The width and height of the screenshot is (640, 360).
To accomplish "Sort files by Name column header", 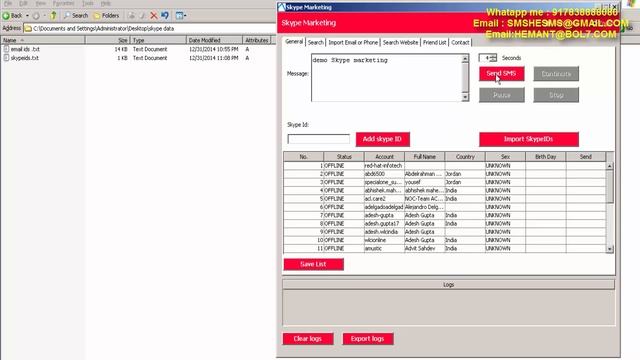I will [43, 40].
